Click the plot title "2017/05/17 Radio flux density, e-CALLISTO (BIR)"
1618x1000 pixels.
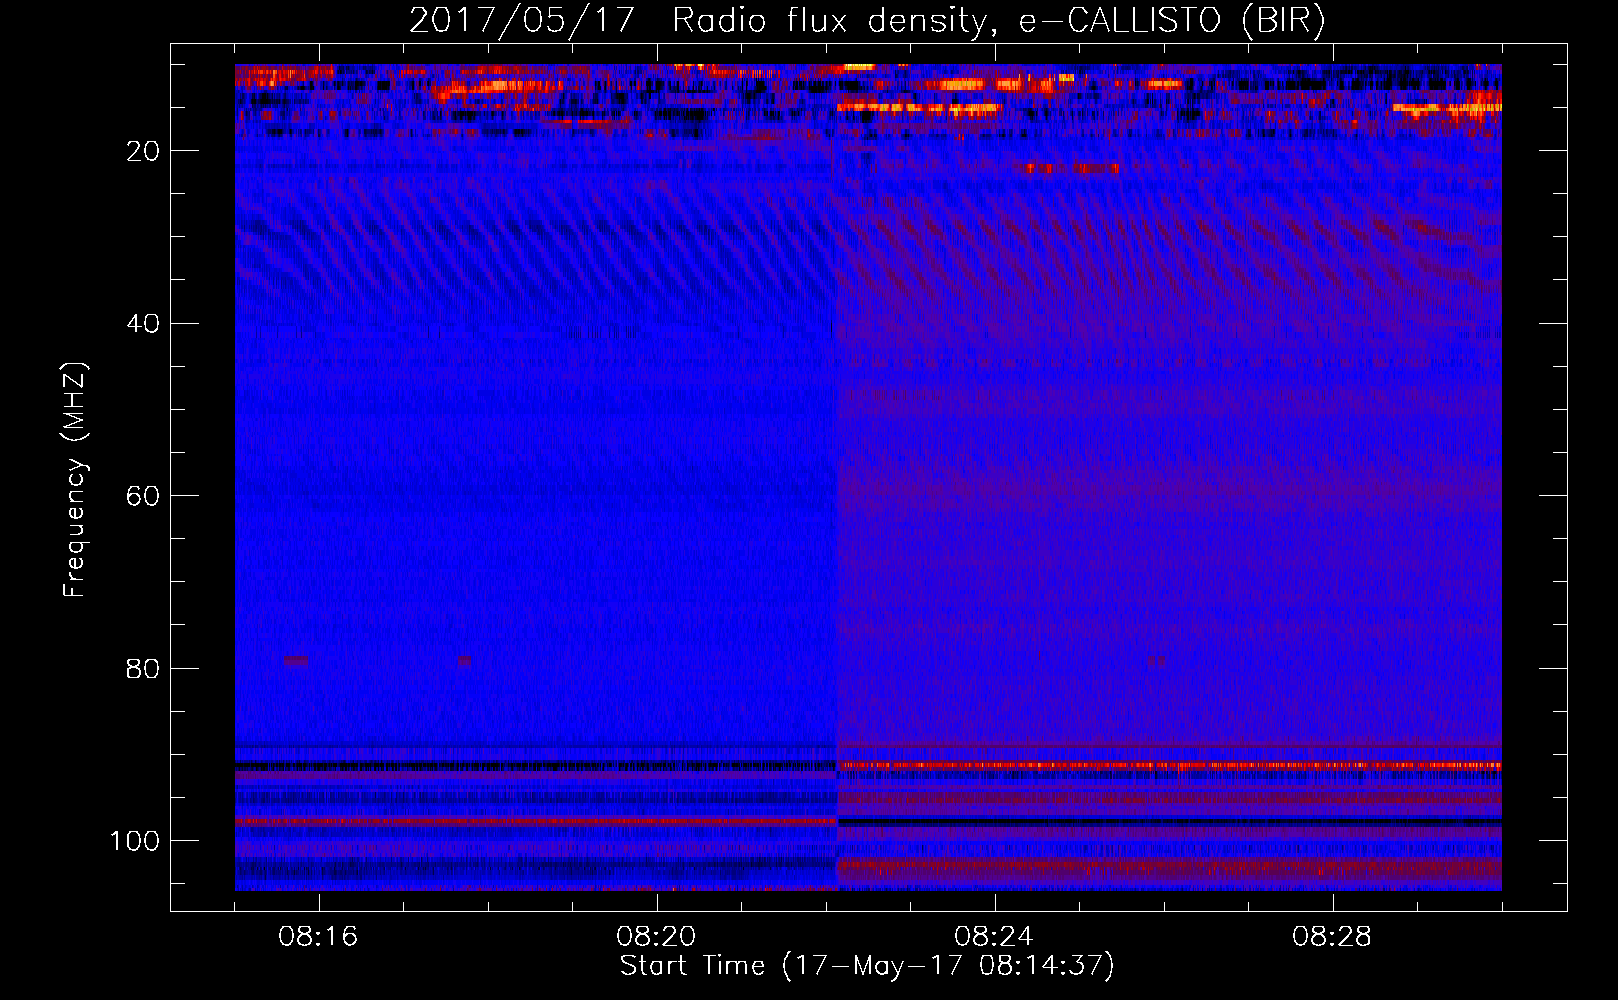point(867,20)
